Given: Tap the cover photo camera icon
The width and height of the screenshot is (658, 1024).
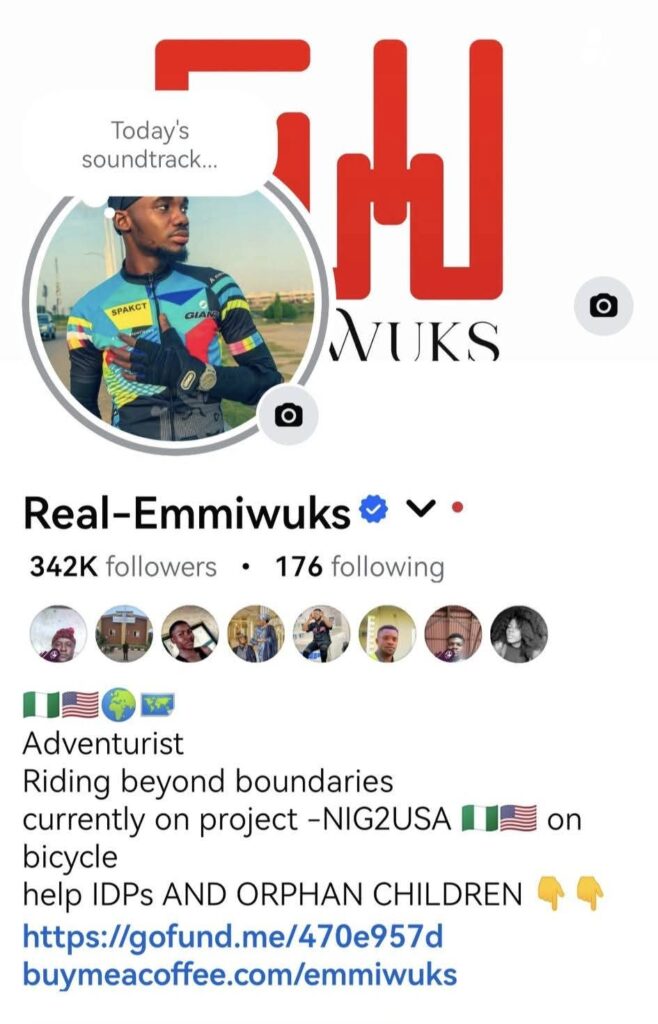Looking at the screenshot, I should pyautogui.click(x=603, y=306).
